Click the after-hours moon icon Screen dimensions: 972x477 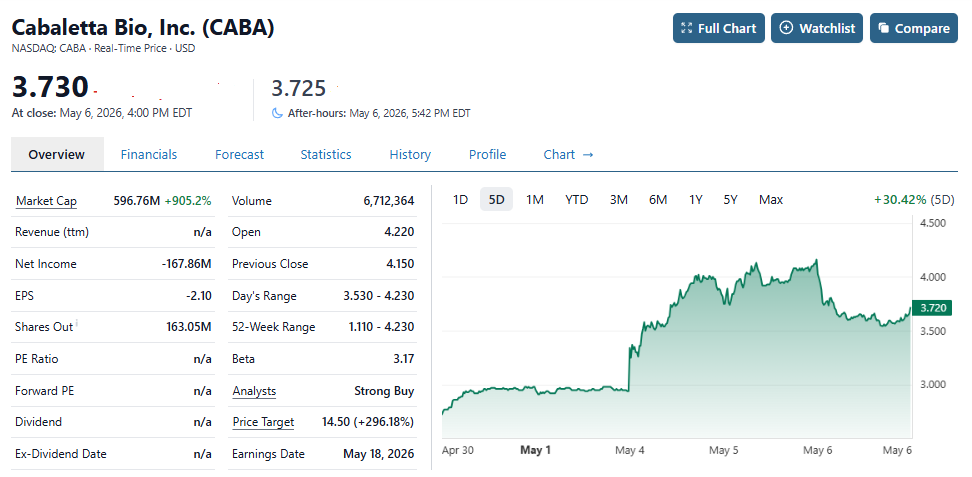277,114
